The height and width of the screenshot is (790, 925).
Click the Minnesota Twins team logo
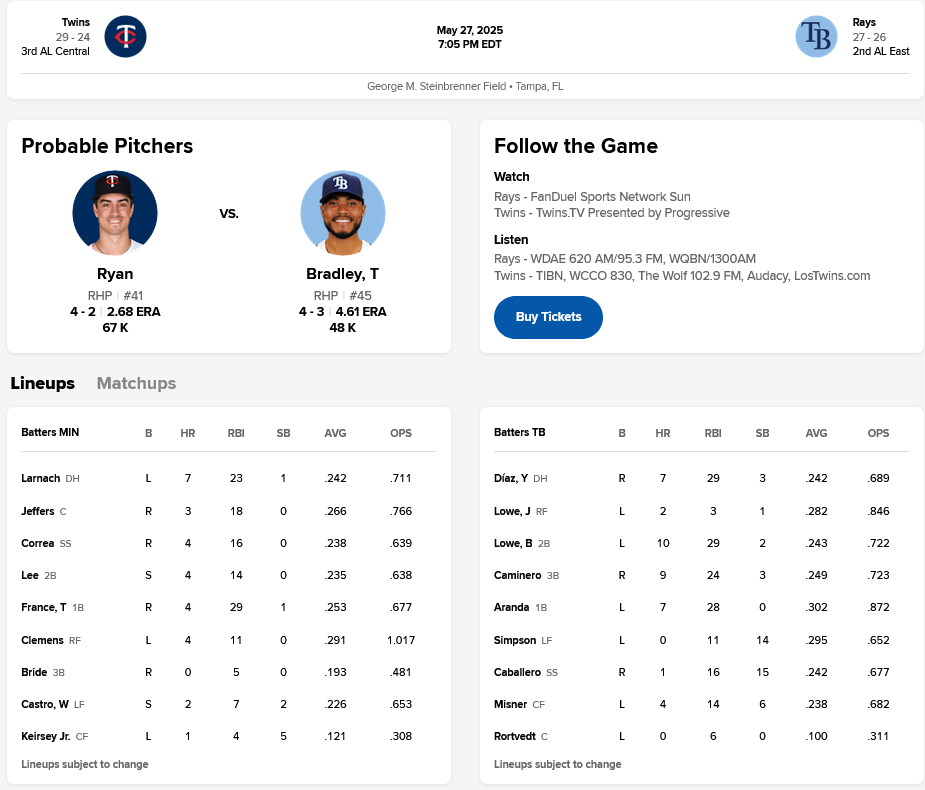126,37
